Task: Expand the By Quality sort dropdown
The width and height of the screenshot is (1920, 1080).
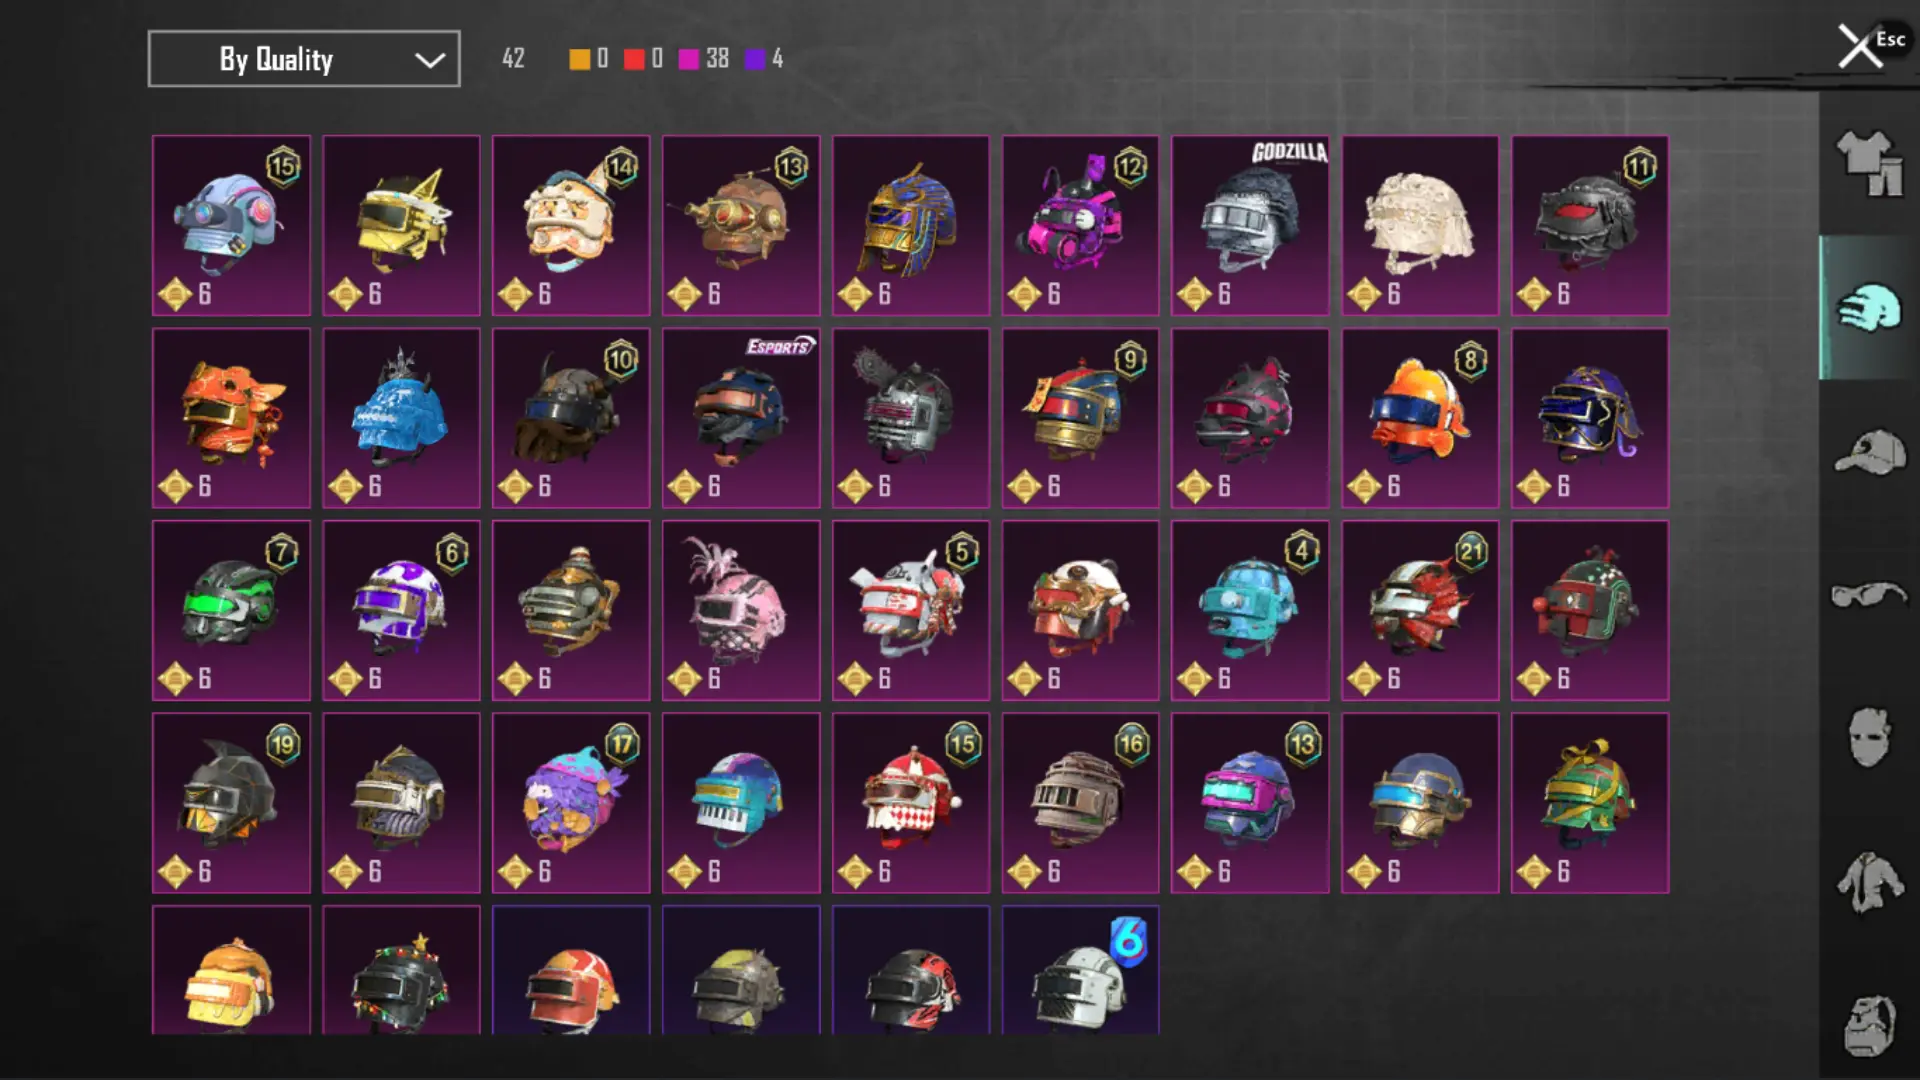Action: tap(304, 59)
